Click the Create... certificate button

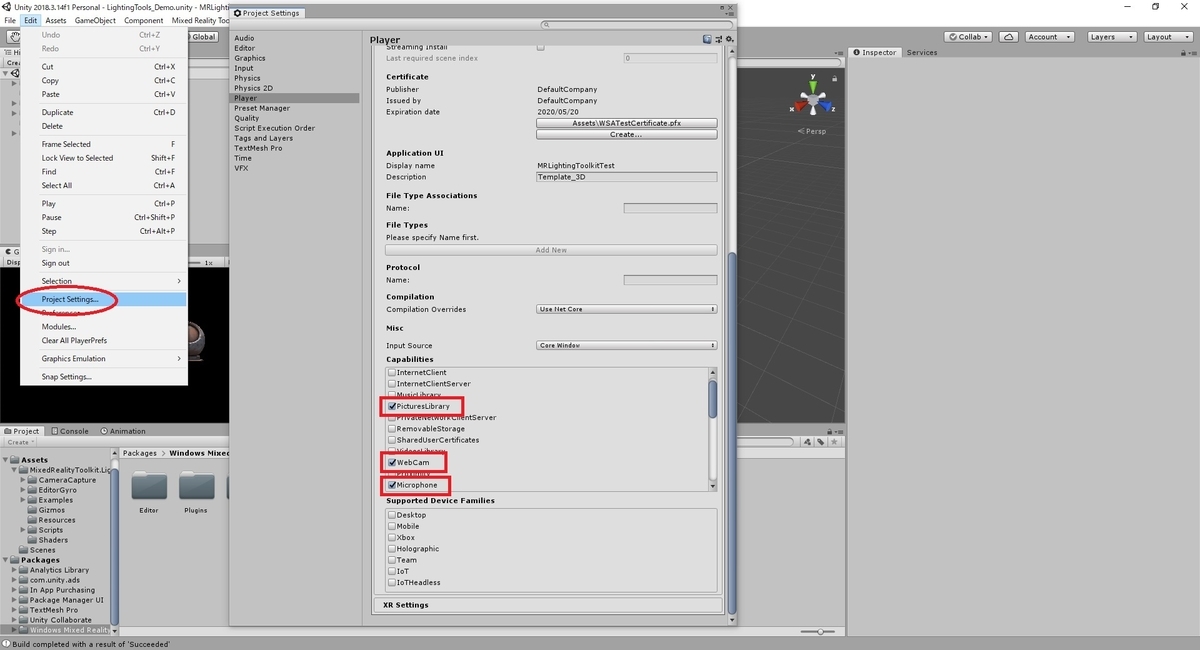point(626,134)
